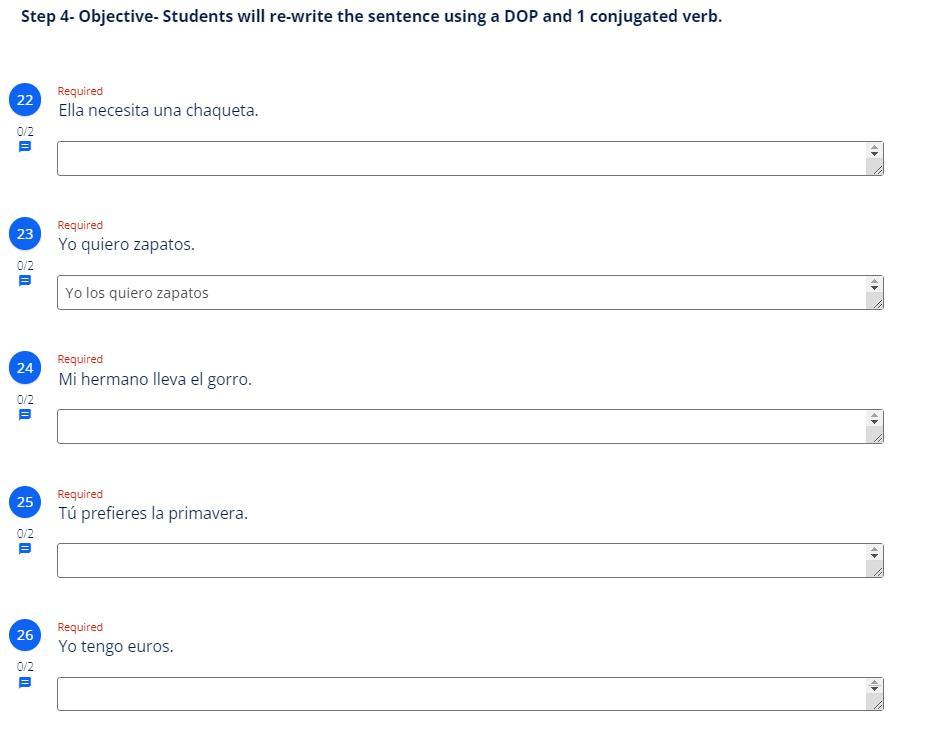The height and width of the screenshot is (750, 929).
Task: Click answer box for "Yo tengo euros"
Action: (460, 694)
